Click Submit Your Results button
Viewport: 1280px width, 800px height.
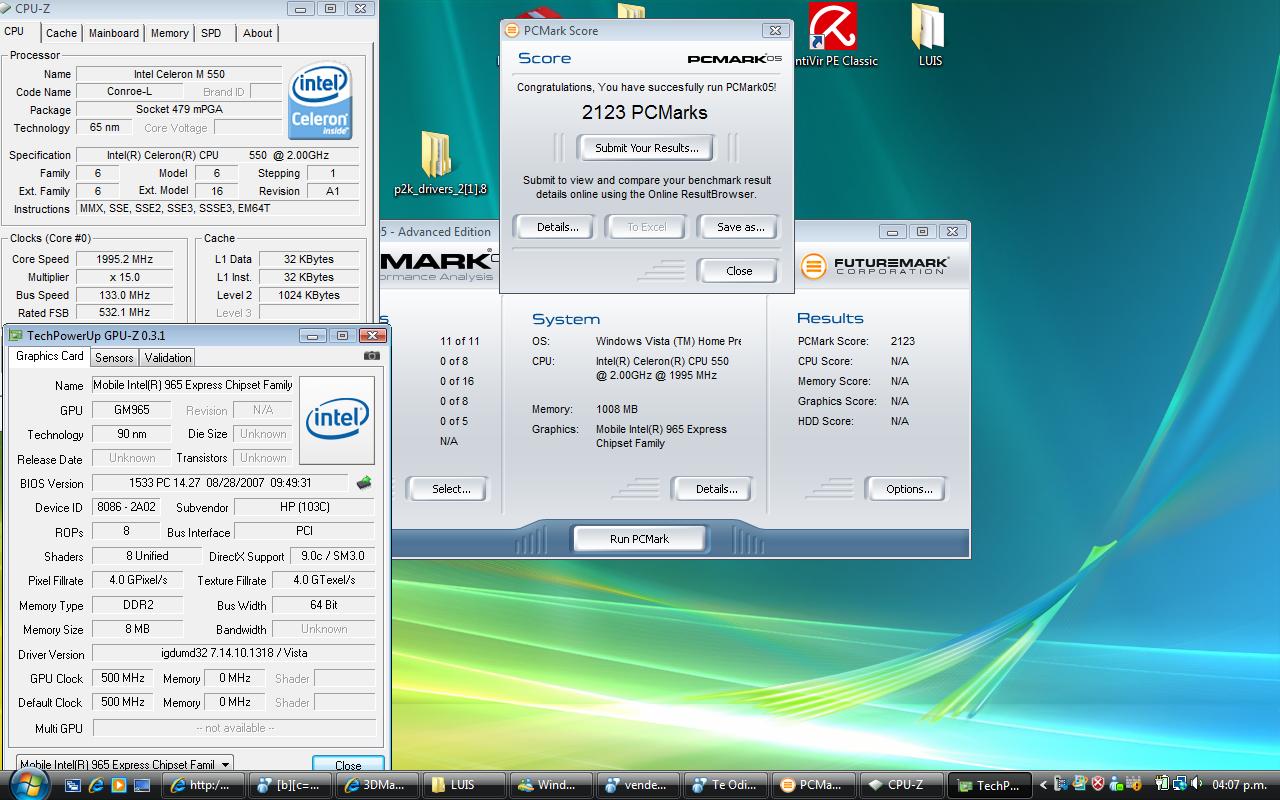(646, 148)
